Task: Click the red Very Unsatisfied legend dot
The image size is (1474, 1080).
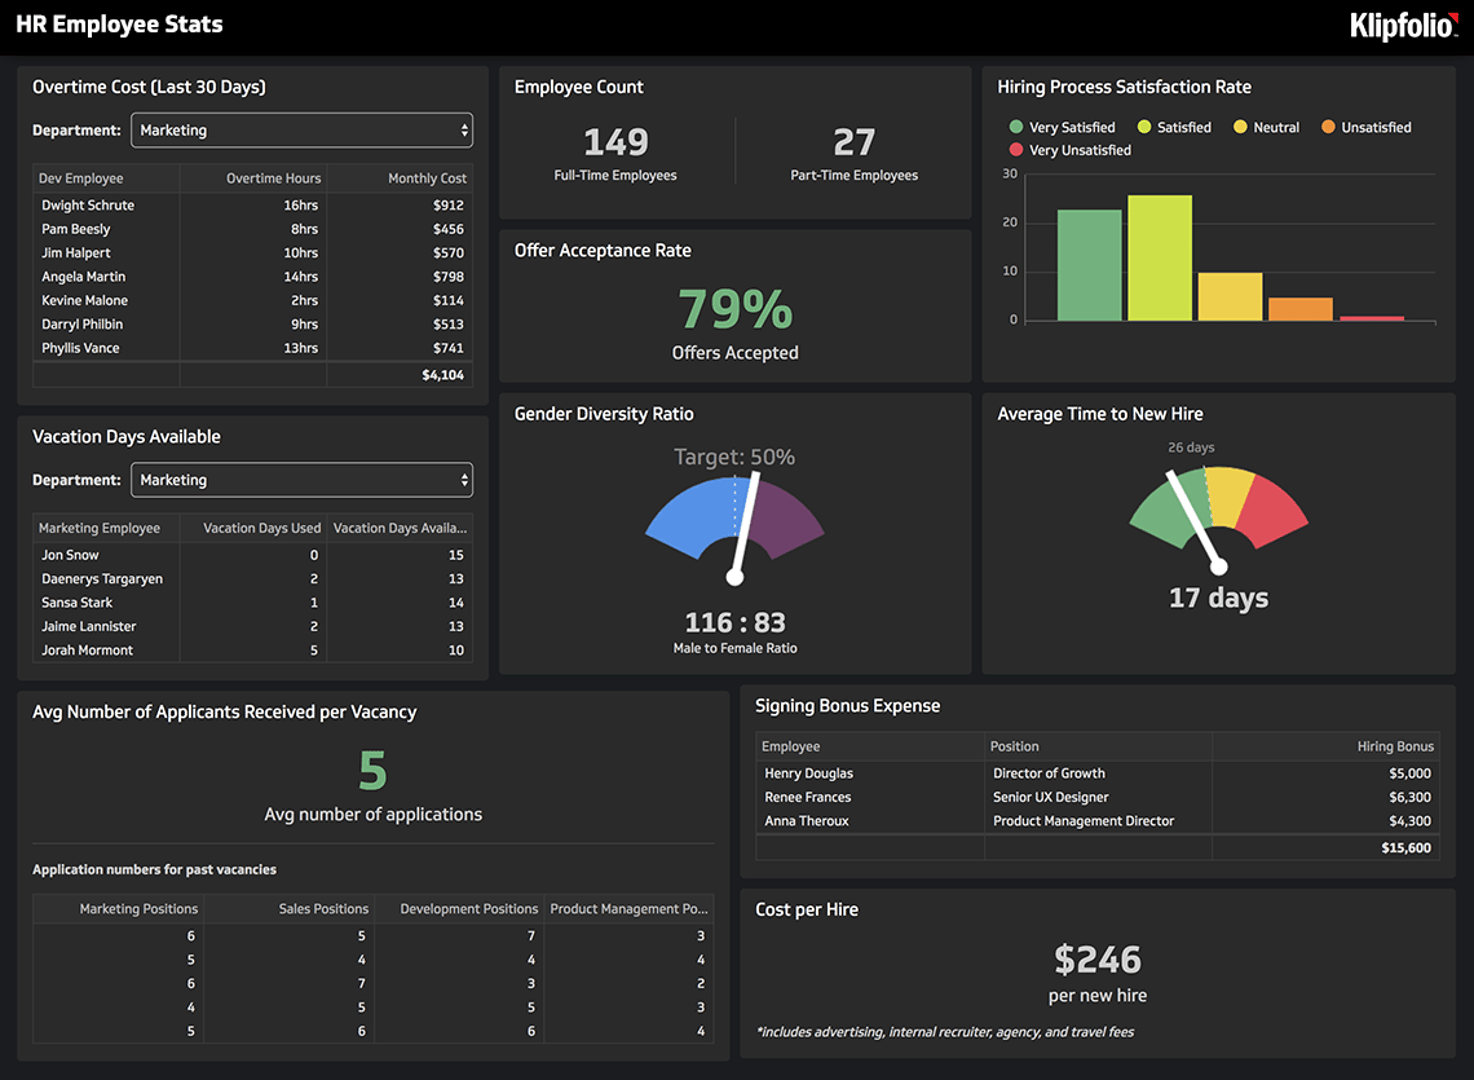Action: click(x=1015, y=149)
